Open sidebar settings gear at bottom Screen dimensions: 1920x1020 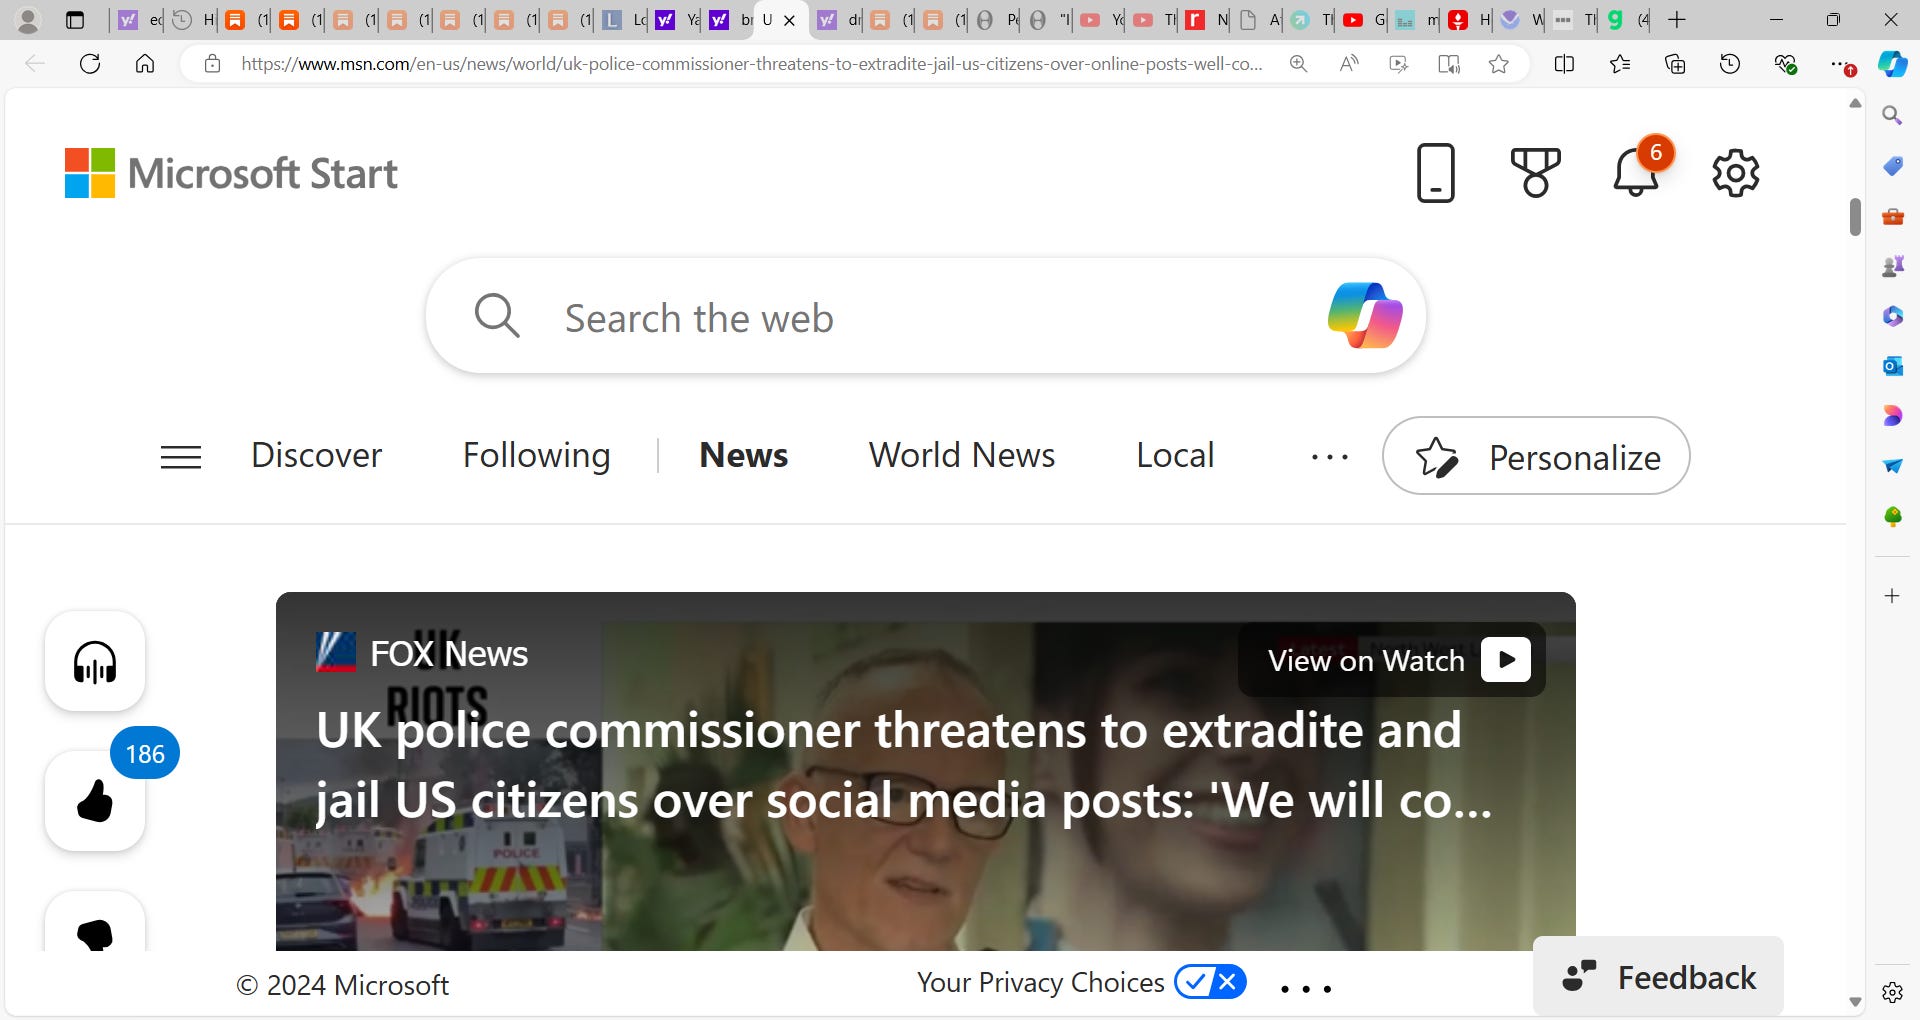[x=1892, y=992]
